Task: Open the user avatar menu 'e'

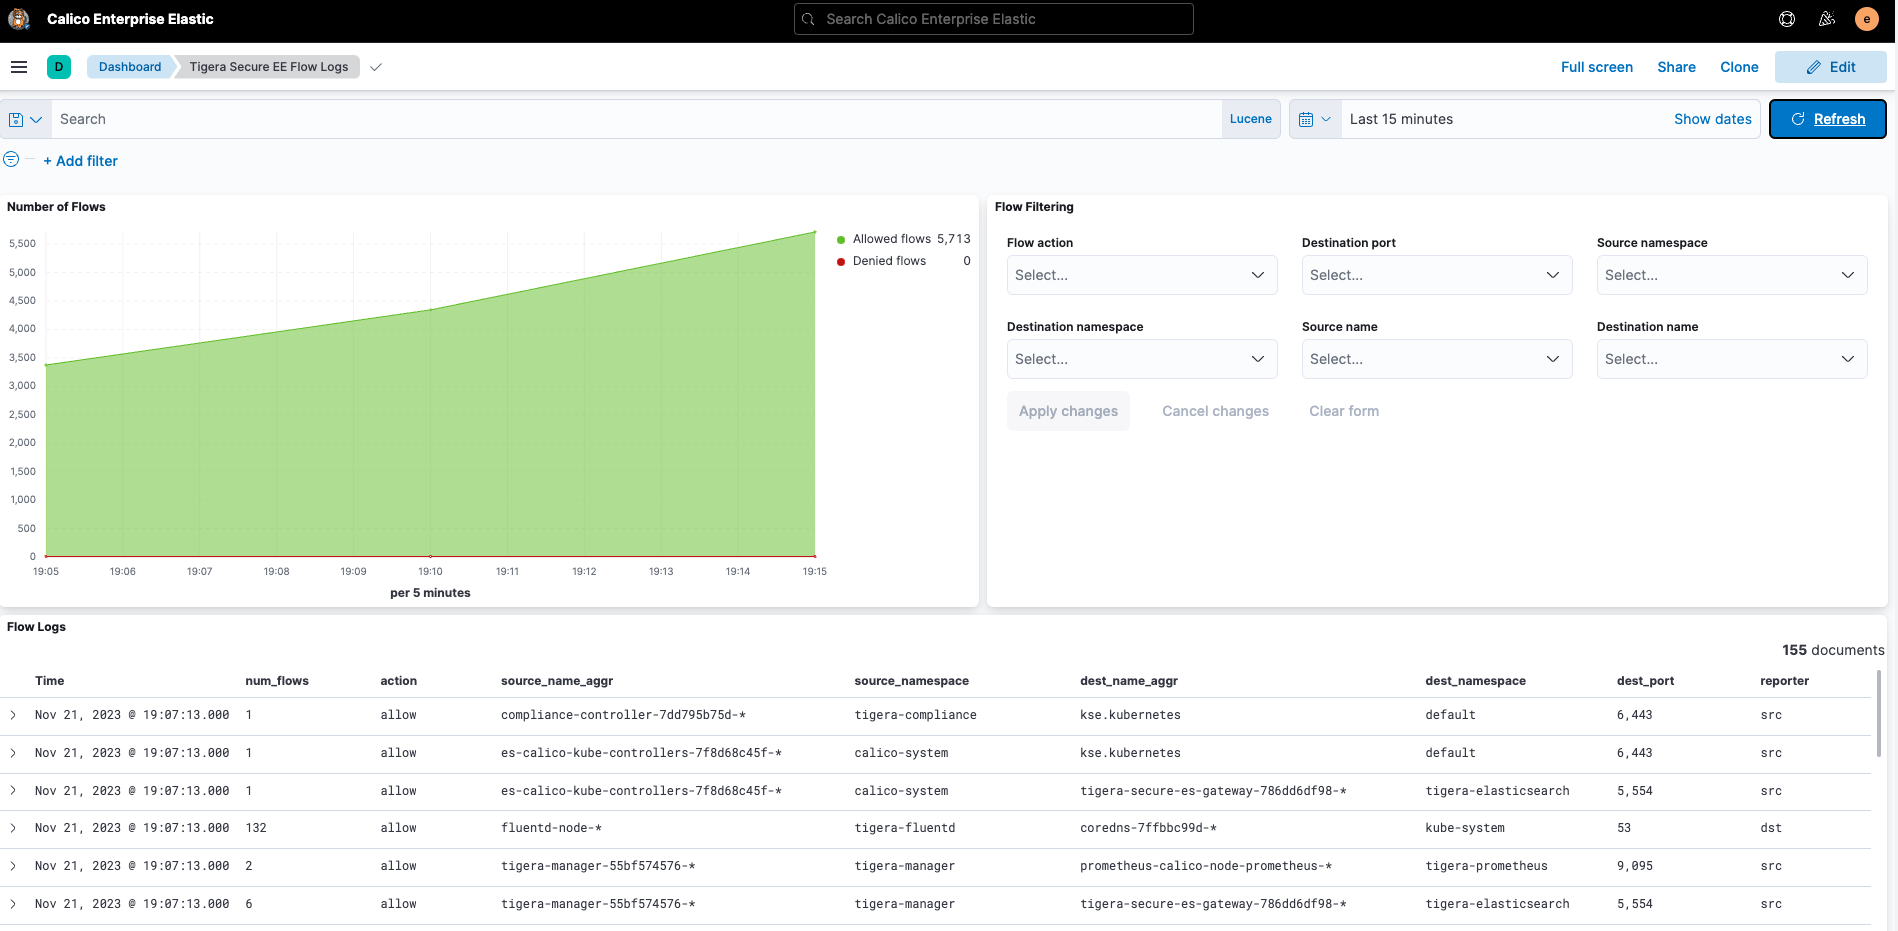Action: click(1866, 19)
